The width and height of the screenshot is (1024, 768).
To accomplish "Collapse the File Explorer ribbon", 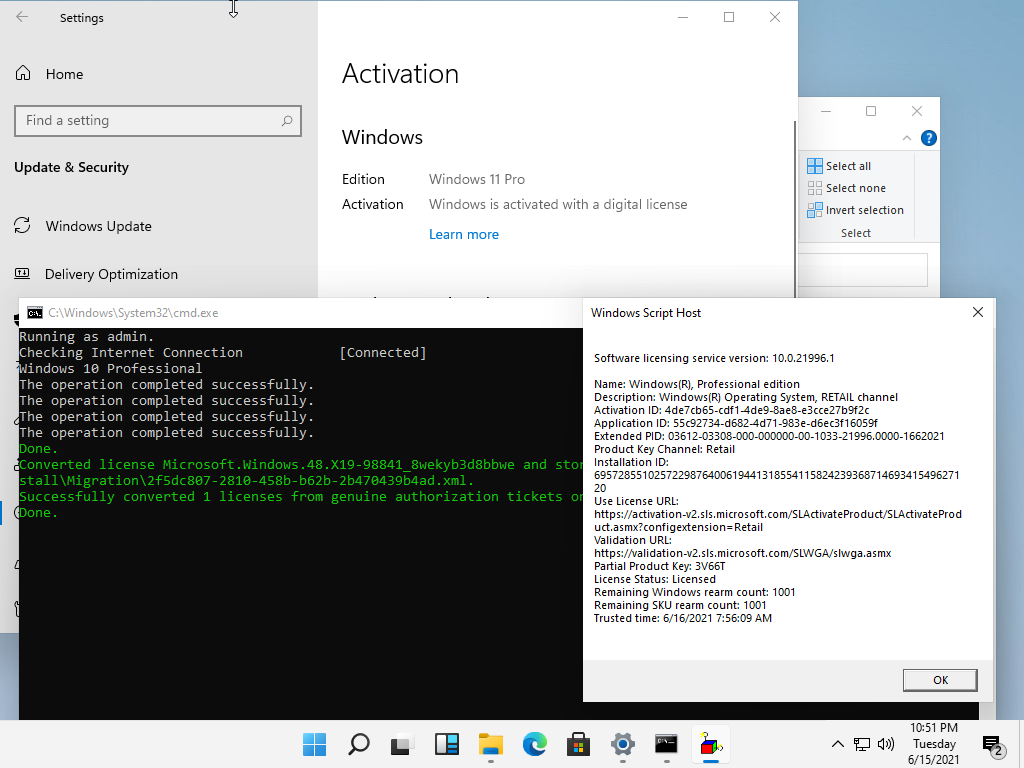I will [x=907, y=139].
